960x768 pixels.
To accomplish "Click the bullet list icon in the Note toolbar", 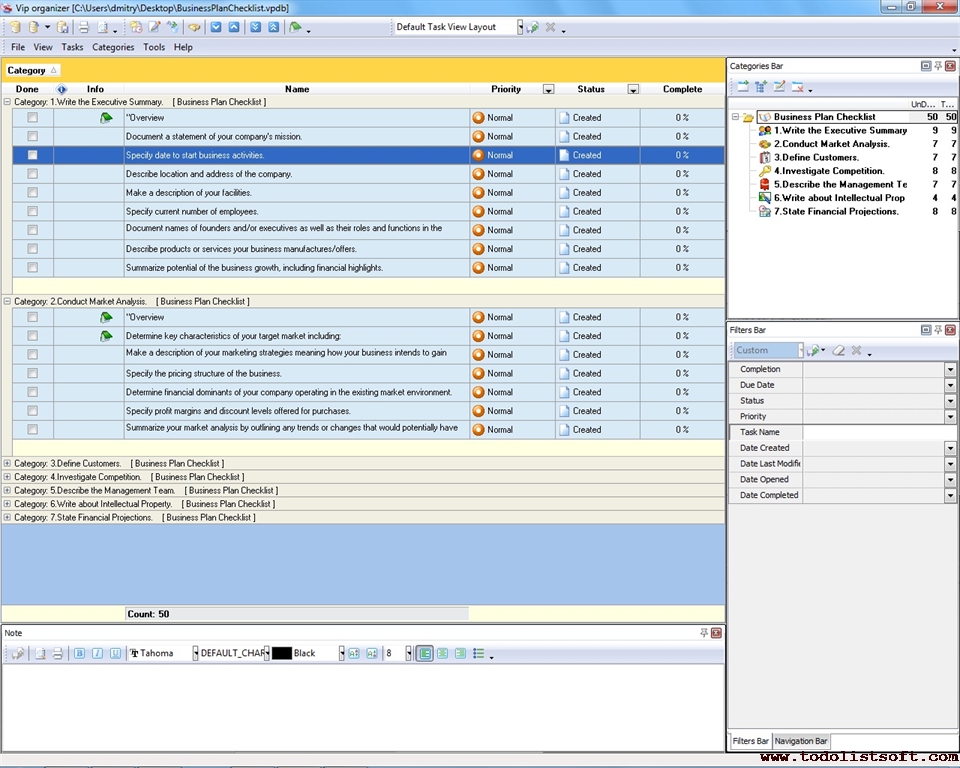I will coord(479,653).
